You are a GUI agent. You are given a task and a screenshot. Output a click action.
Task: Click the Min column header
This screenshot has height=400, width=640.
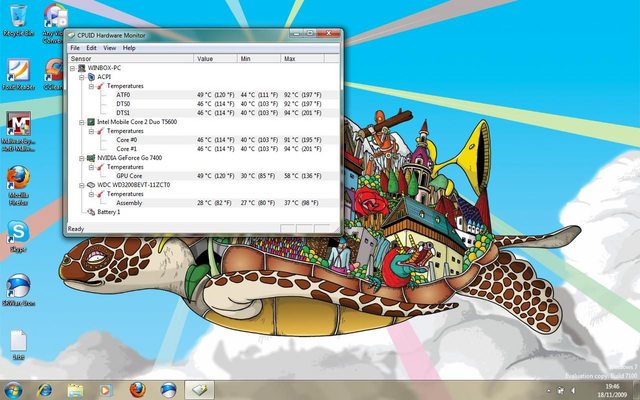click(x=259, y=59)
